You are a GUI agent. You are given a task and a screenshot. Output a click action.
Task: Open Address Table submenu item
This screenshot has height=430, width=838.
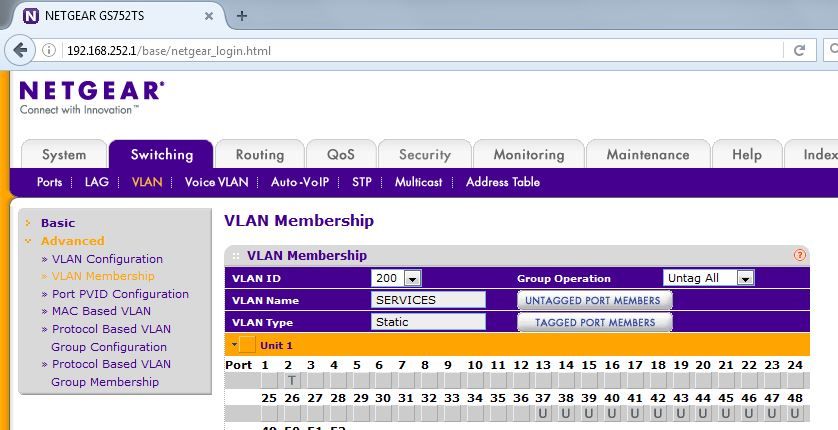click(x=503, y=182)
